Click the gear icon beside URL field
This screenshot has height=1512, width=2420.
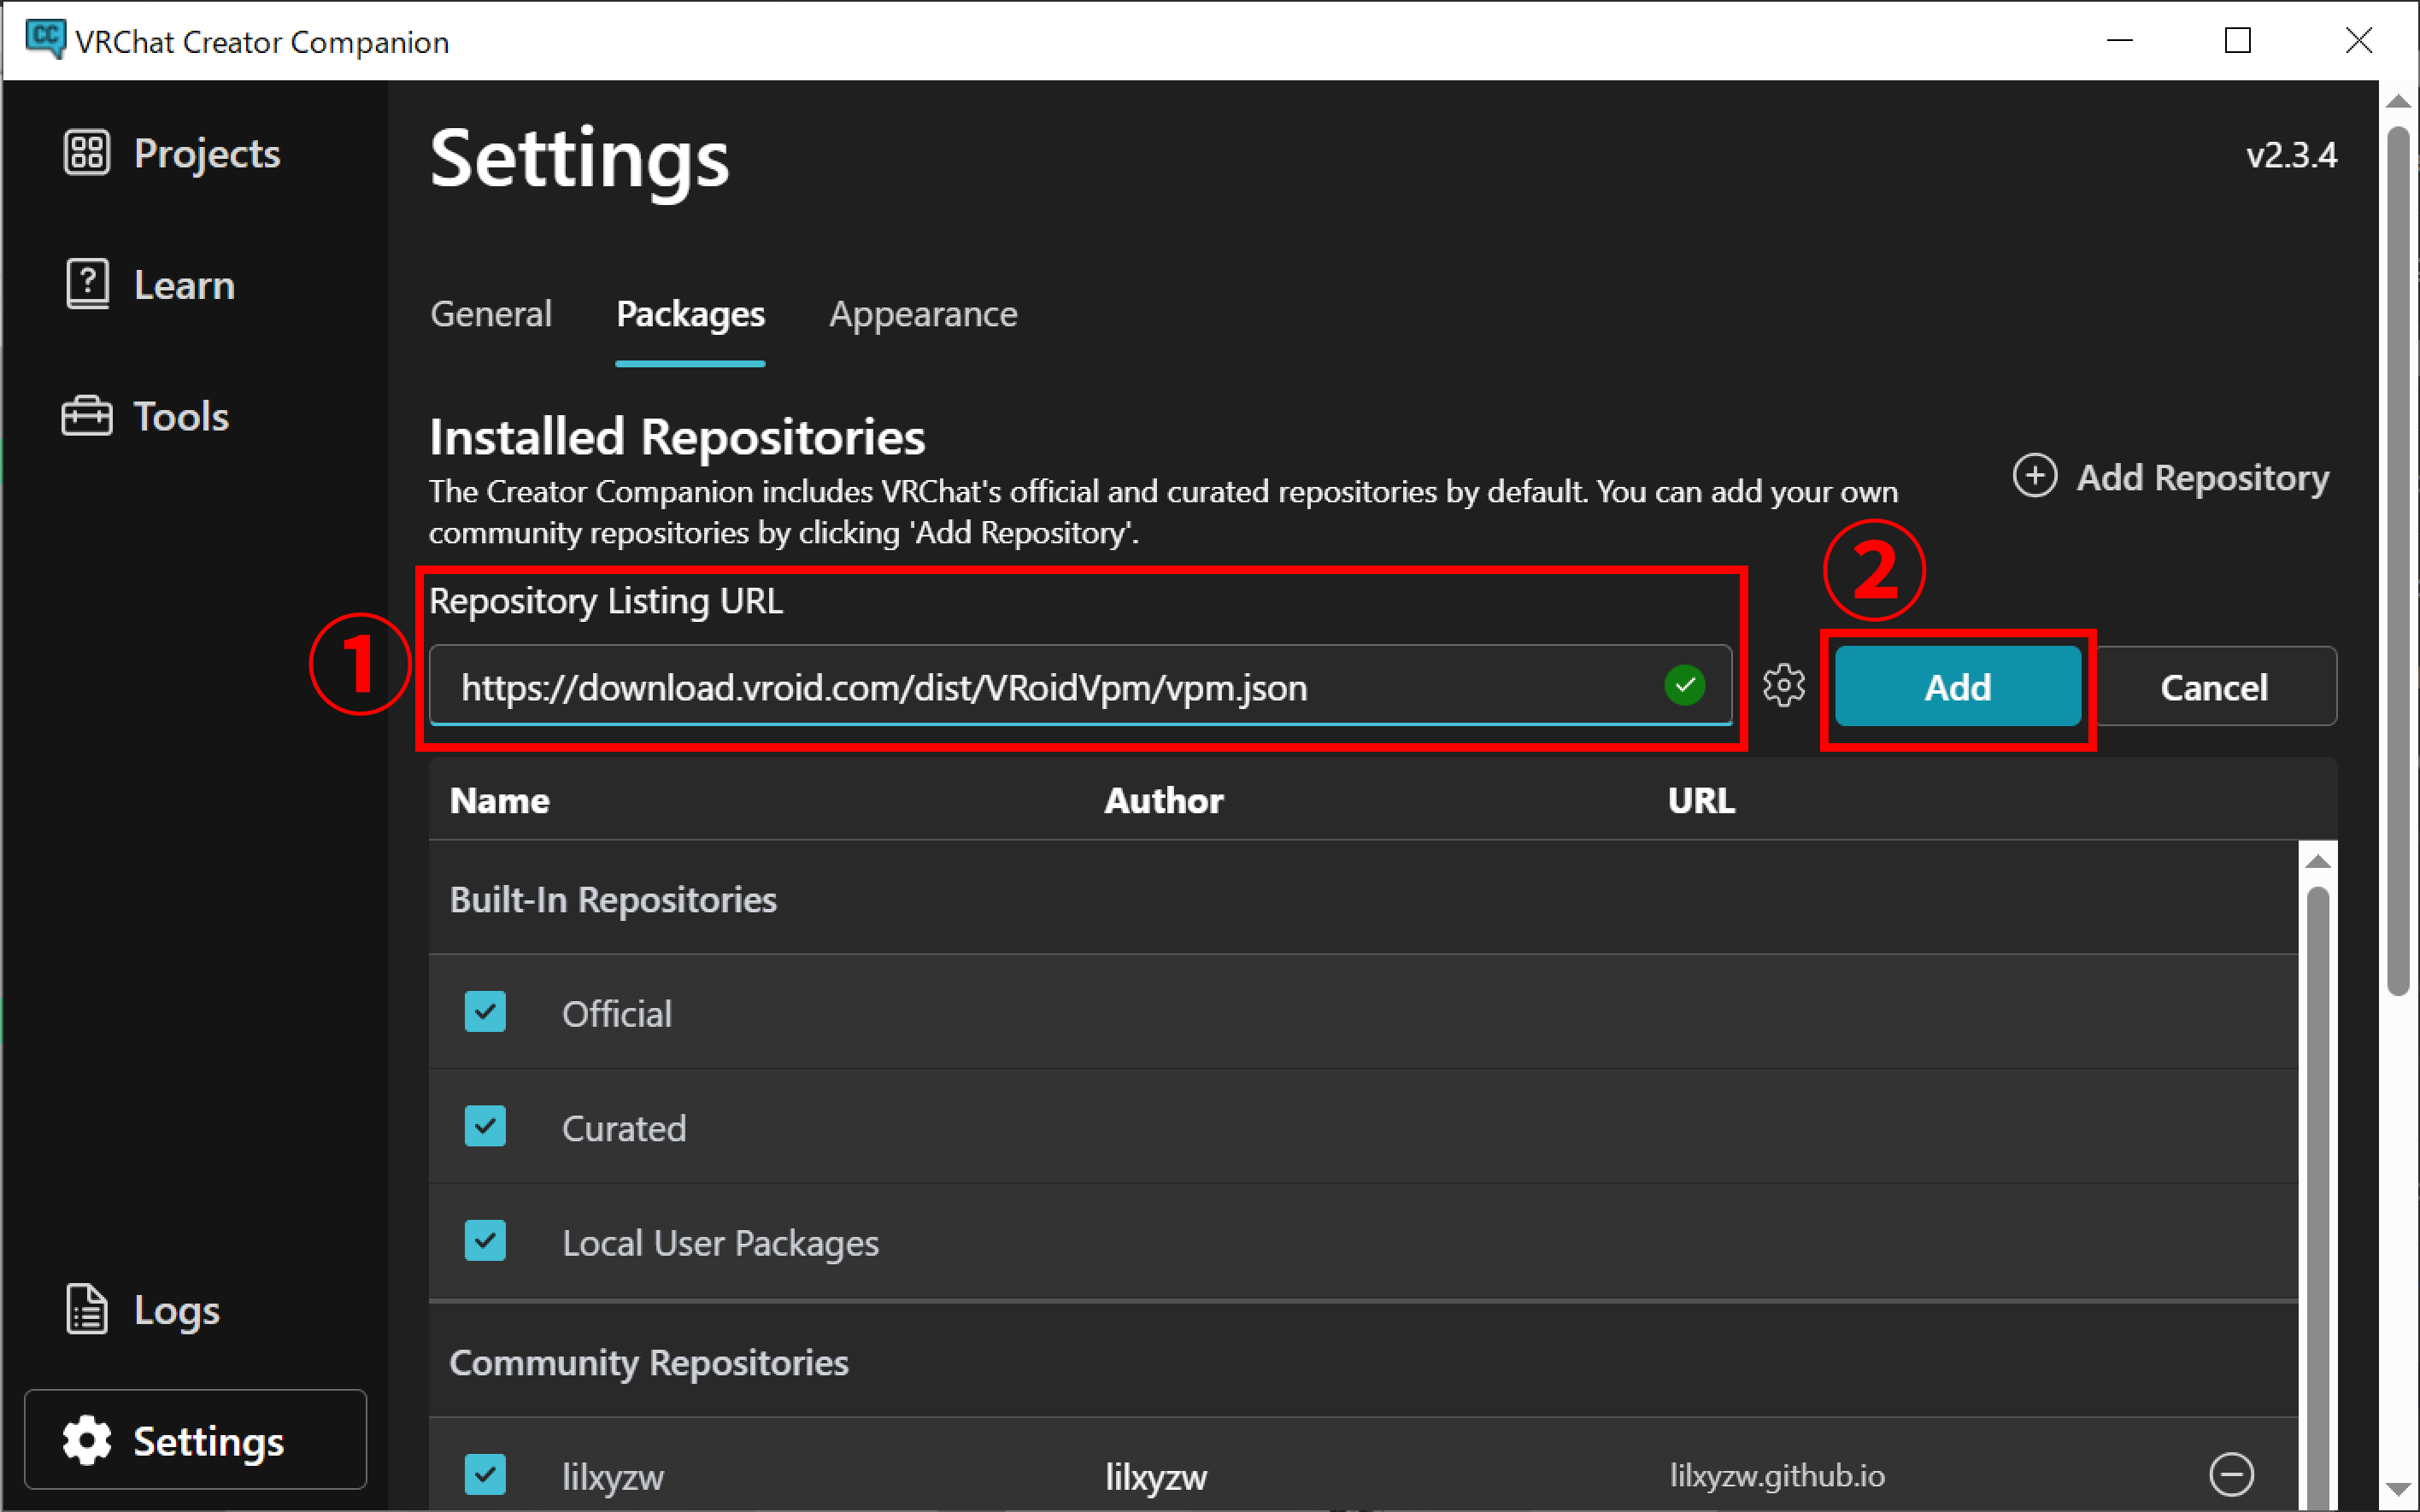point(1783,686)
